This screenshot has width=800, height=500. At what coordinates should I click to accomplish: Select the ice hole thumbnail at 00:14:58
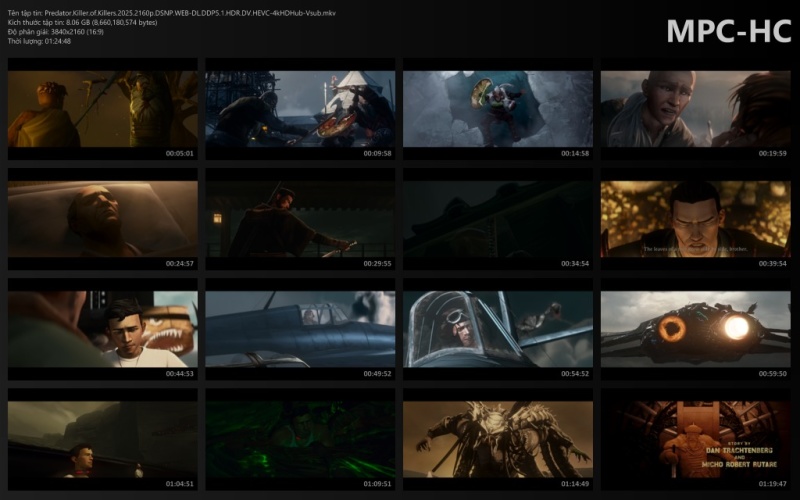498,109
